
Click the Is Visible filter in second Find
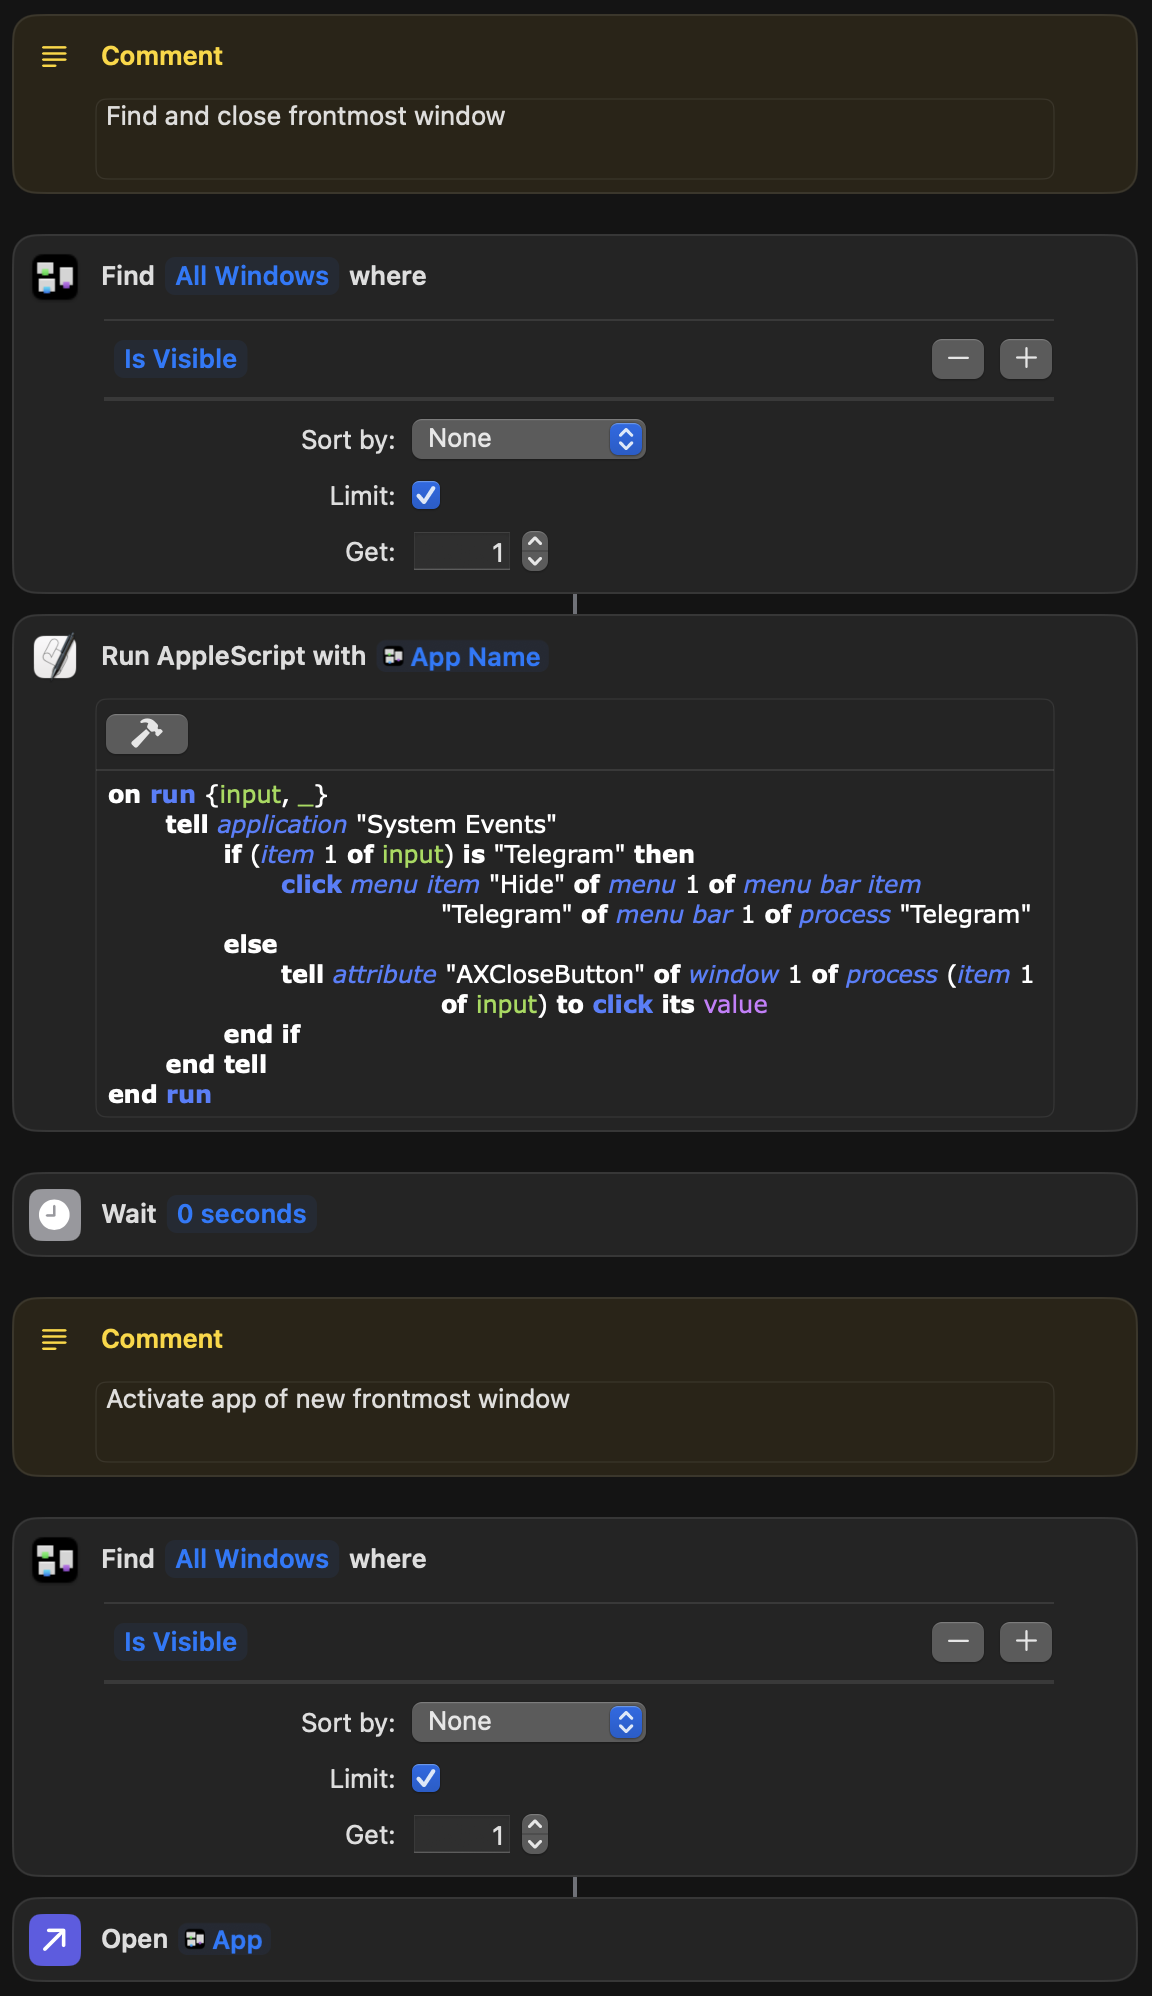(181, 1642)
